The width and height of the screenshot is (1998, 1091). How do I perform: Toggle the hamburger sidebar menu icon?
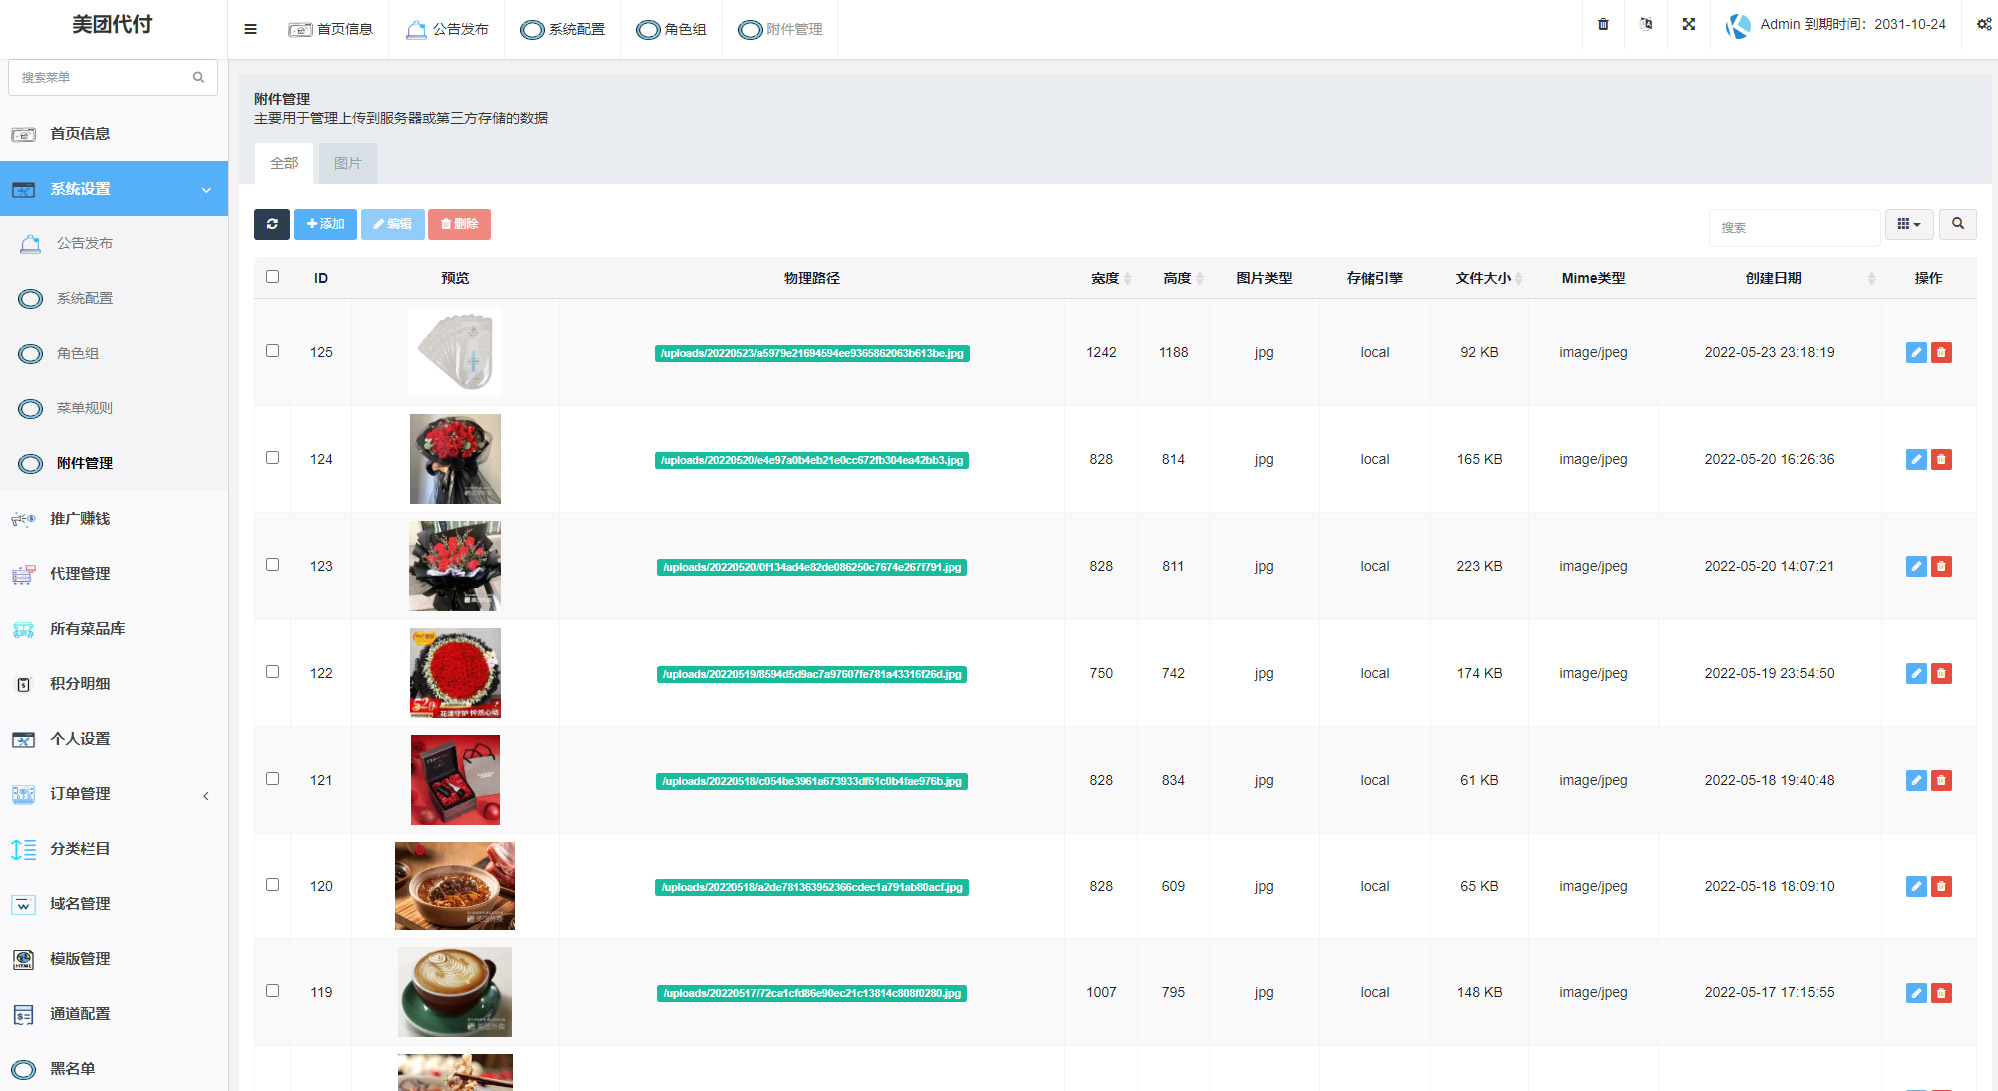250,29
